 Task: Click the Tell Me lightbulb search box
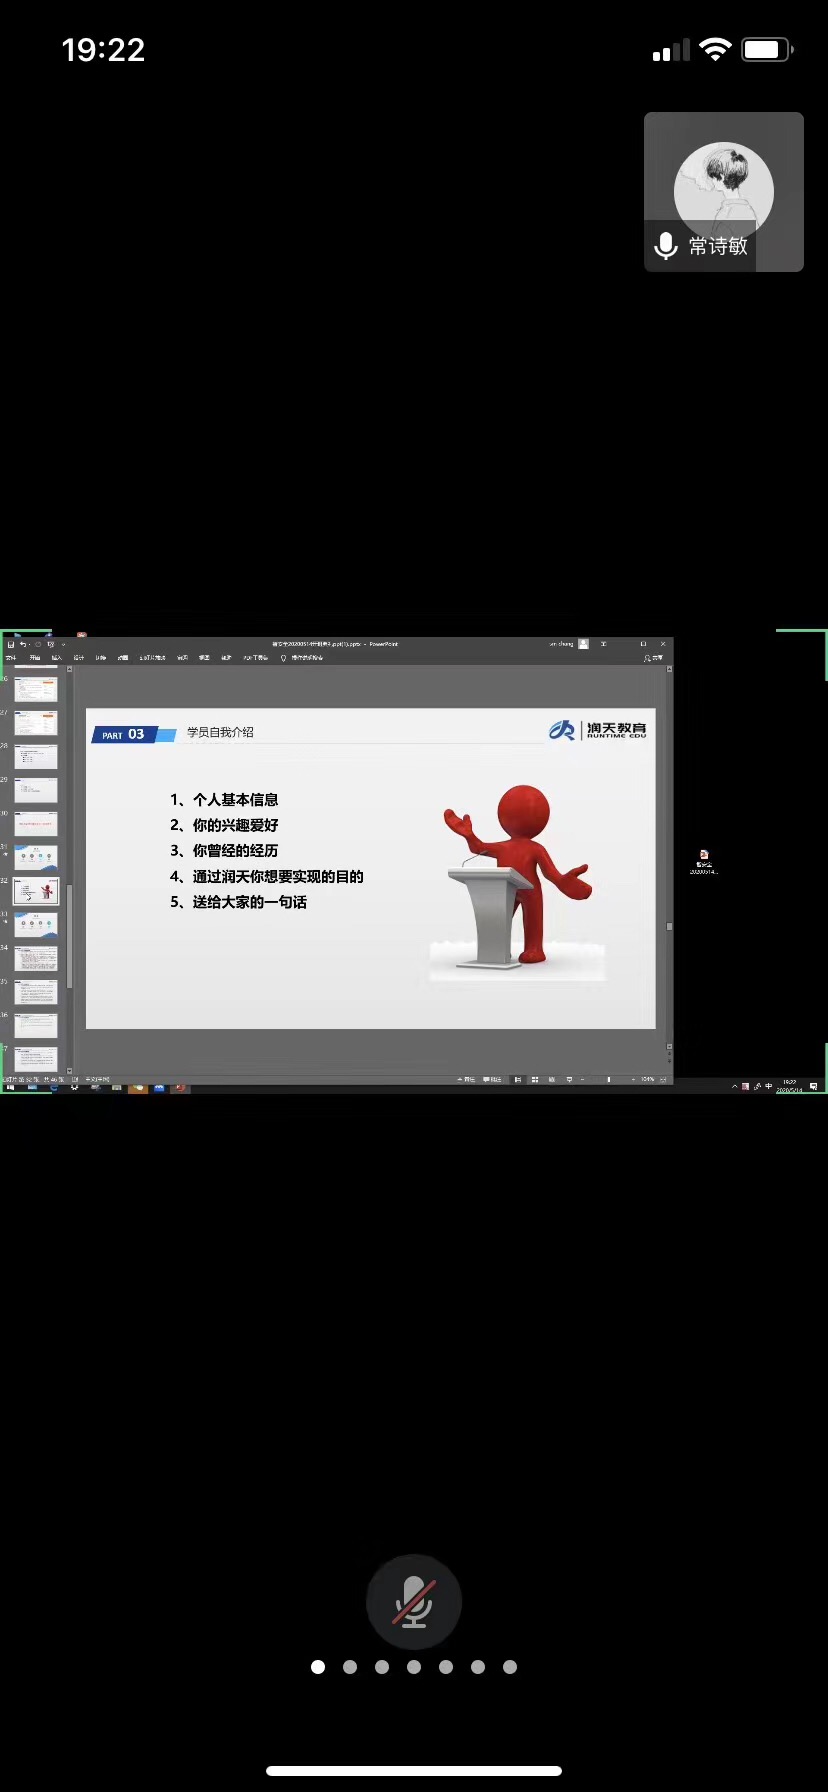301,658
